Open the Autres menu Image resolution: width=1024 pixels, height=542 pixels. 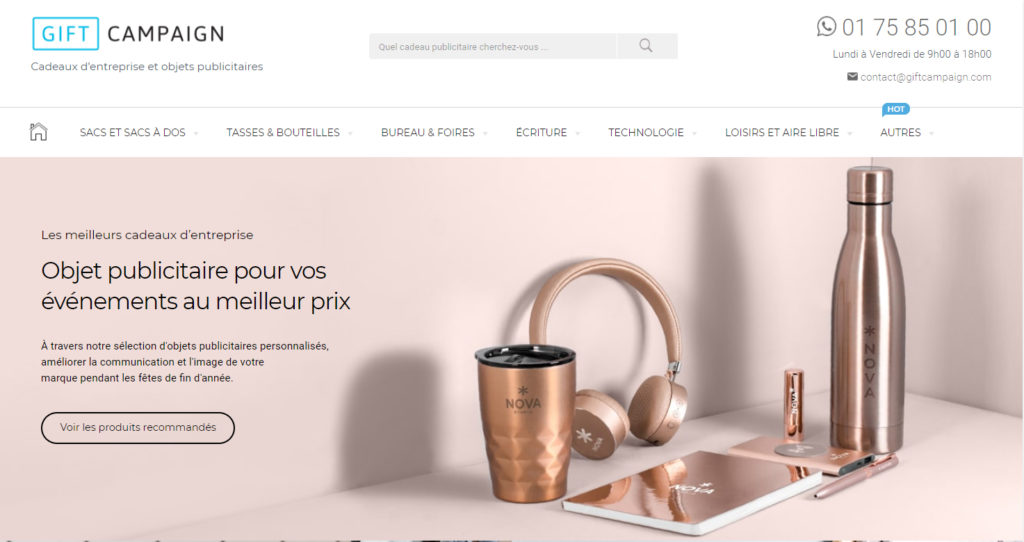tap(900, 132)
